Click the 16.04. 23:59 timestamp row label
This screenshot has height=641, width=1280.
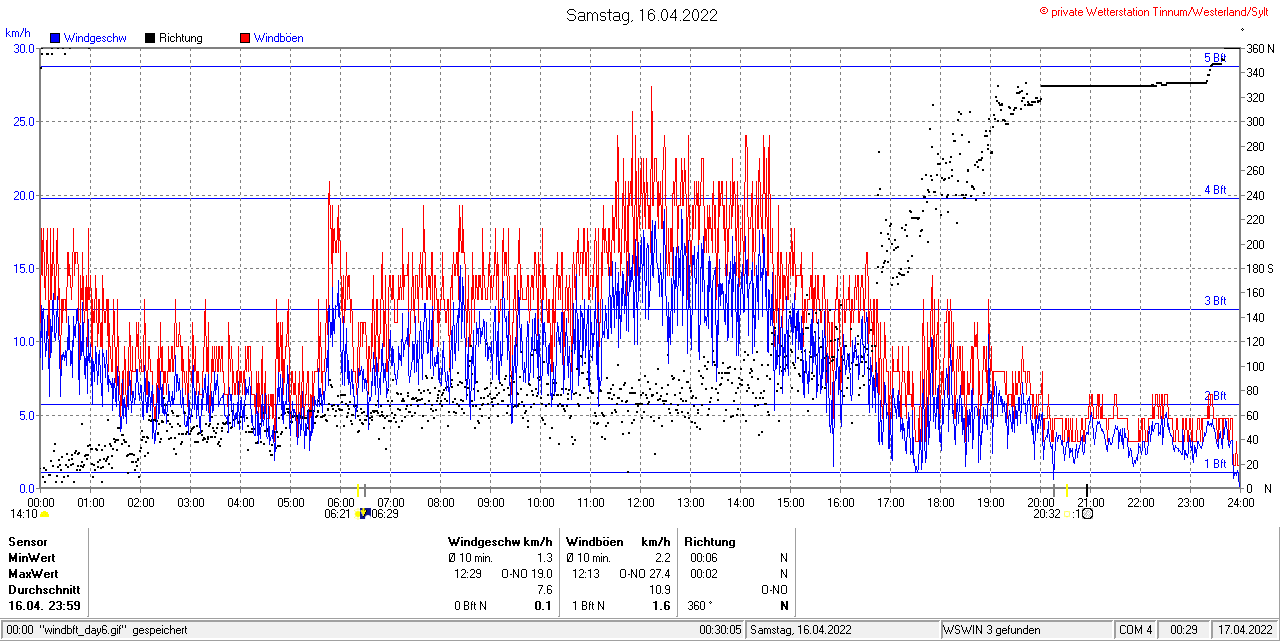[44, 606]
